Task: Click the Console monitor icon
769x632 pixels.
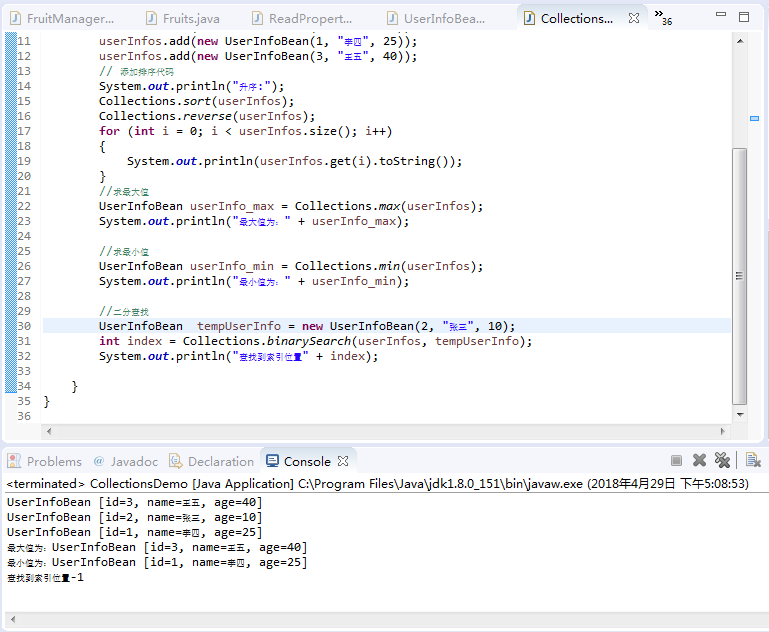Action: click(x=272, y=461)
